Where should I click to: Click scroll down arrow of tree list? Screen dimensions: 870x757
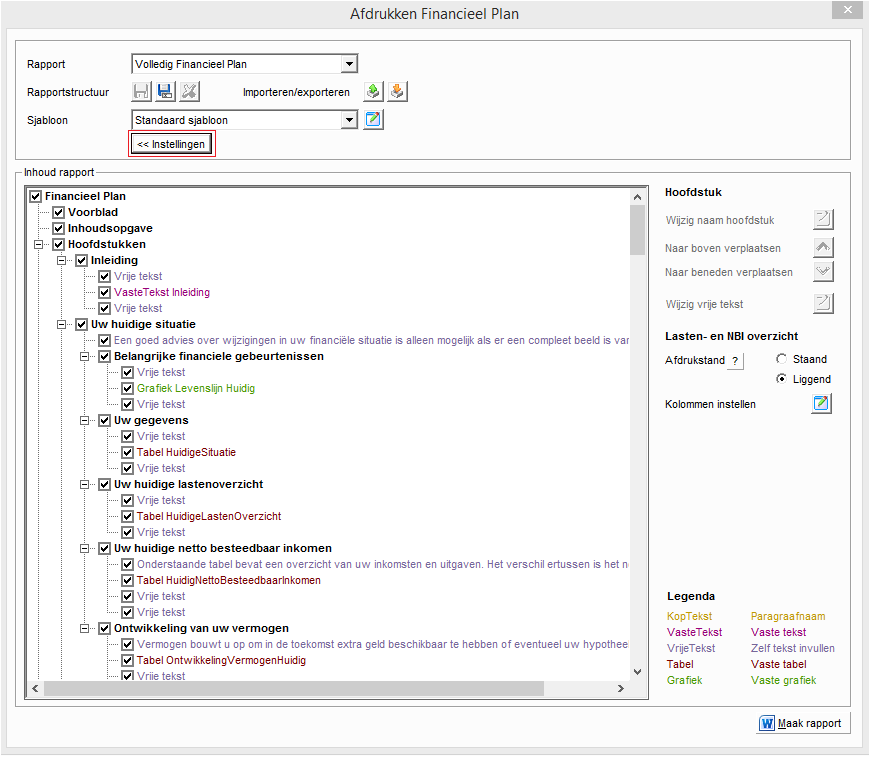(x=638, y=672)
